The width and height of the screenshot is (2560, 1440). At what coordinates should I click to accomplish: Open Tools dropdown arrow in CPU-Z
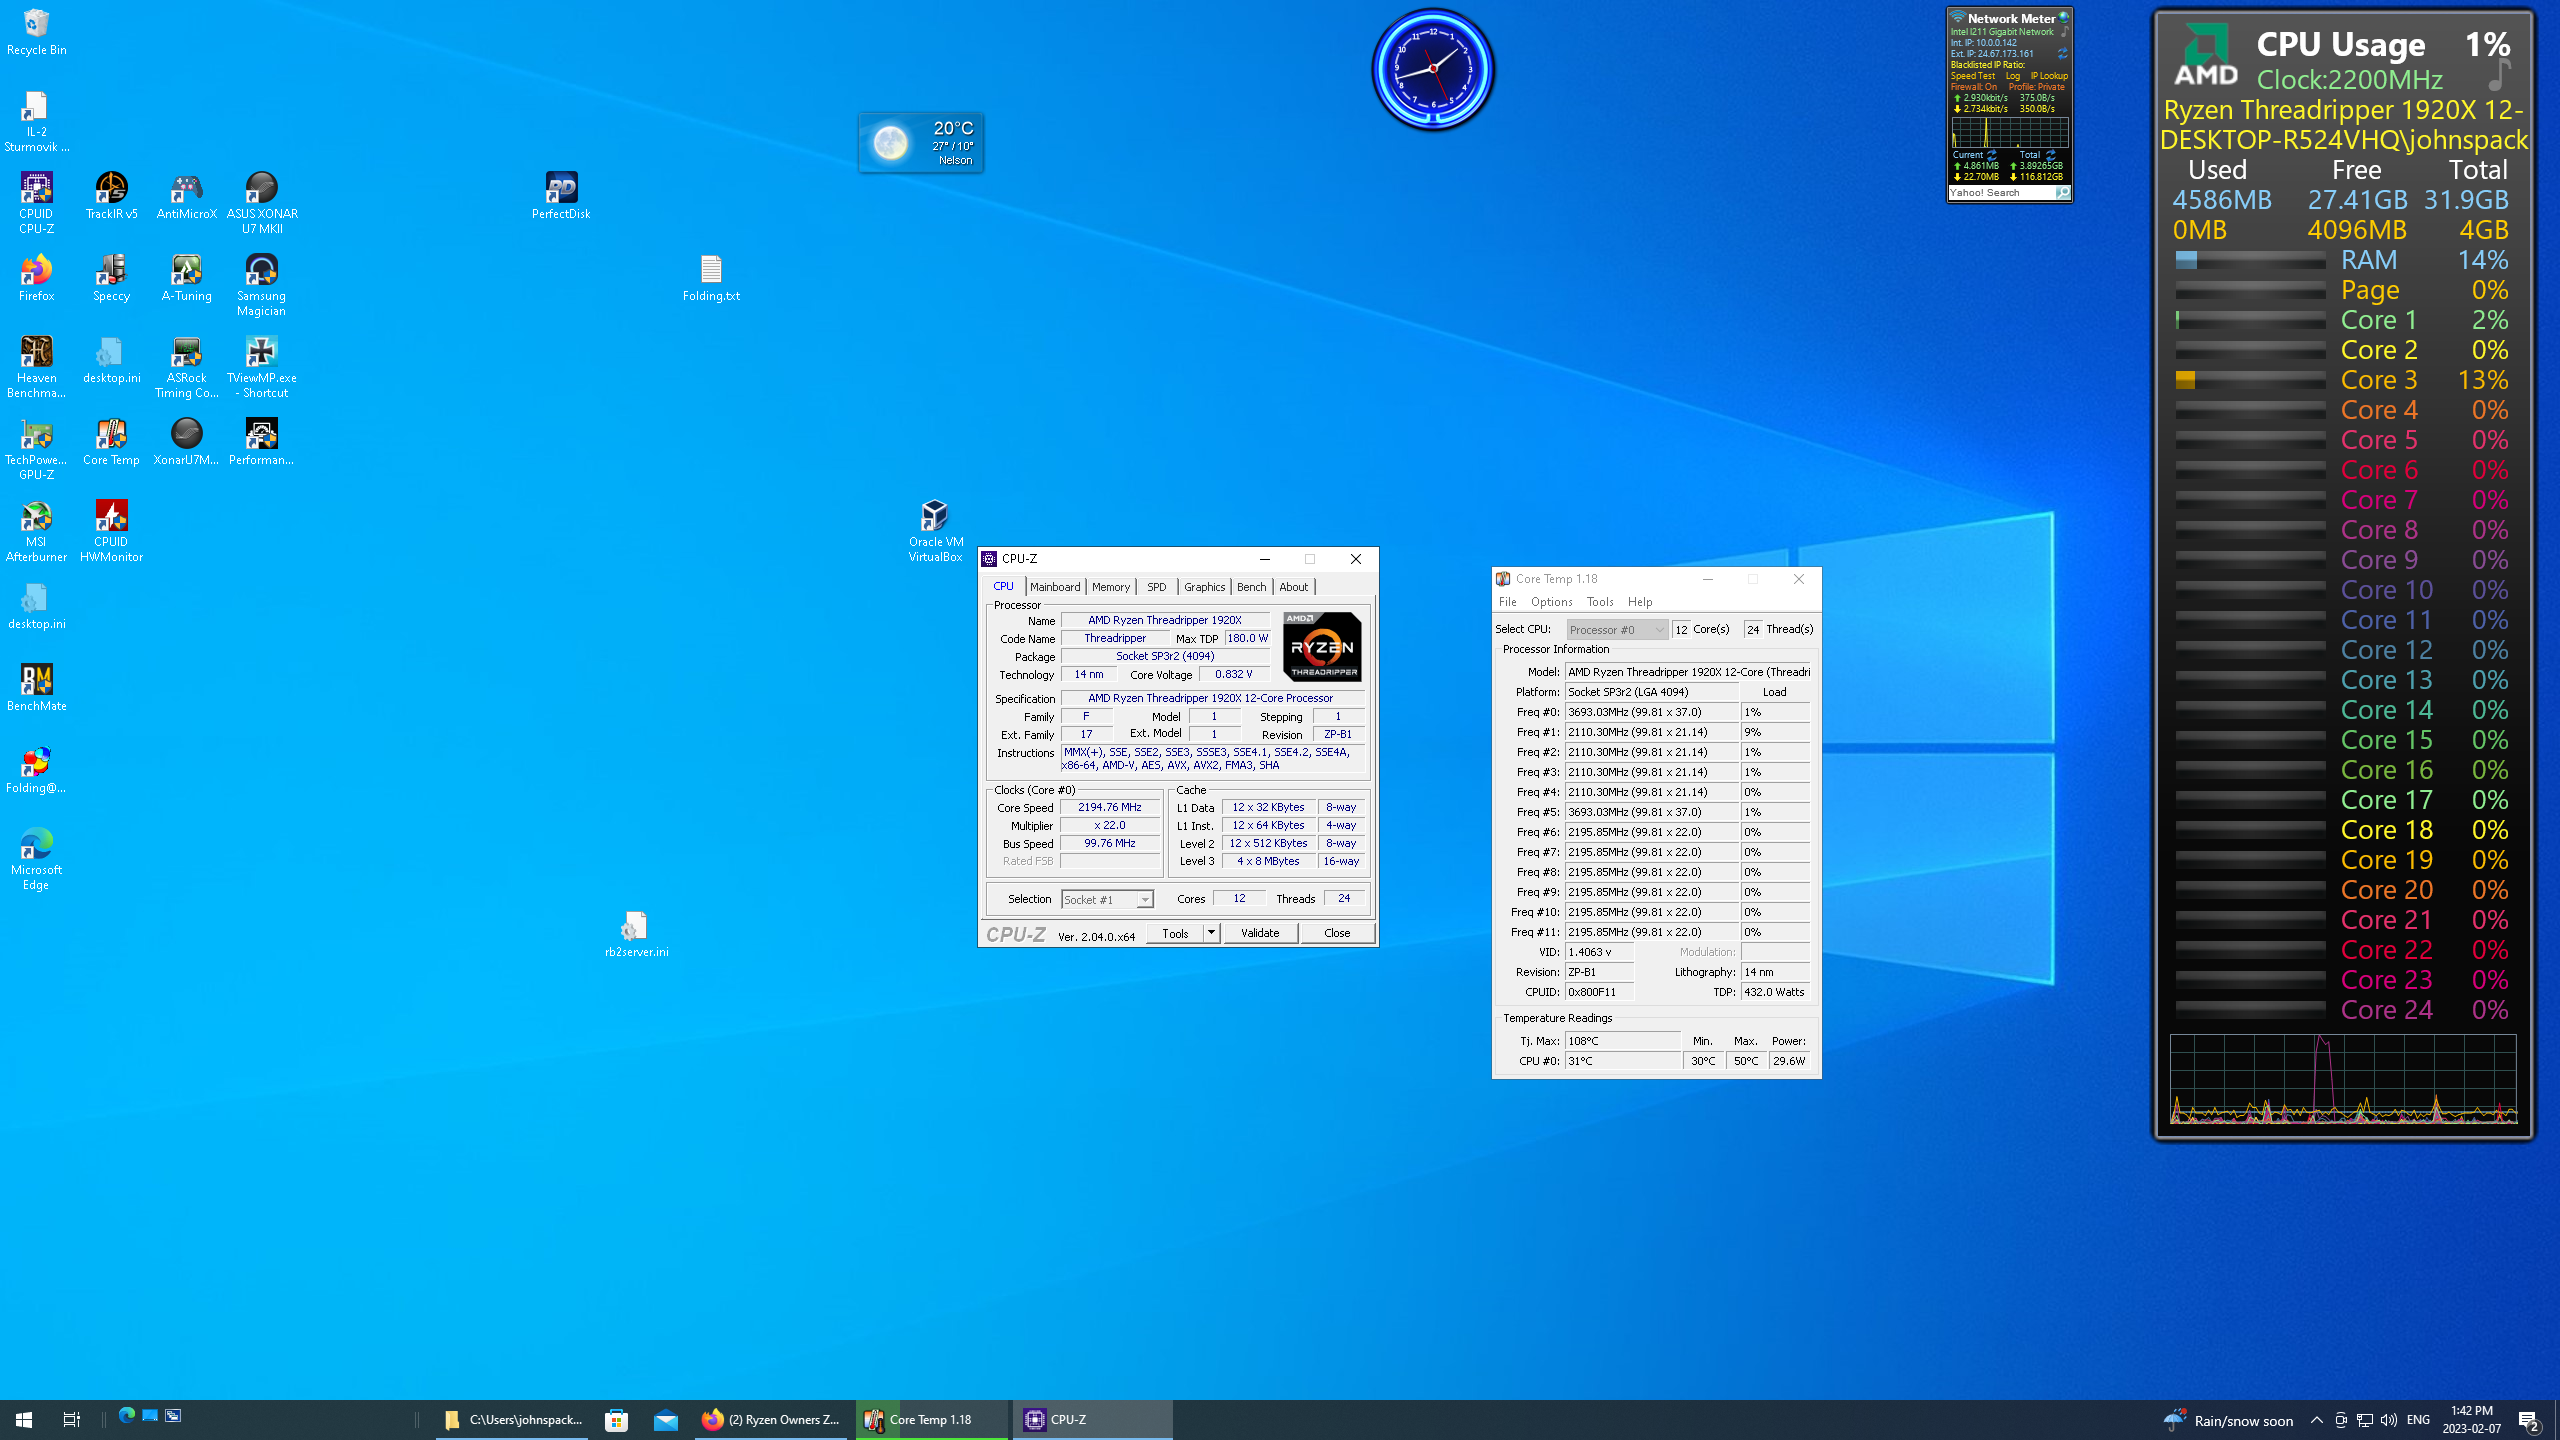1211,933
